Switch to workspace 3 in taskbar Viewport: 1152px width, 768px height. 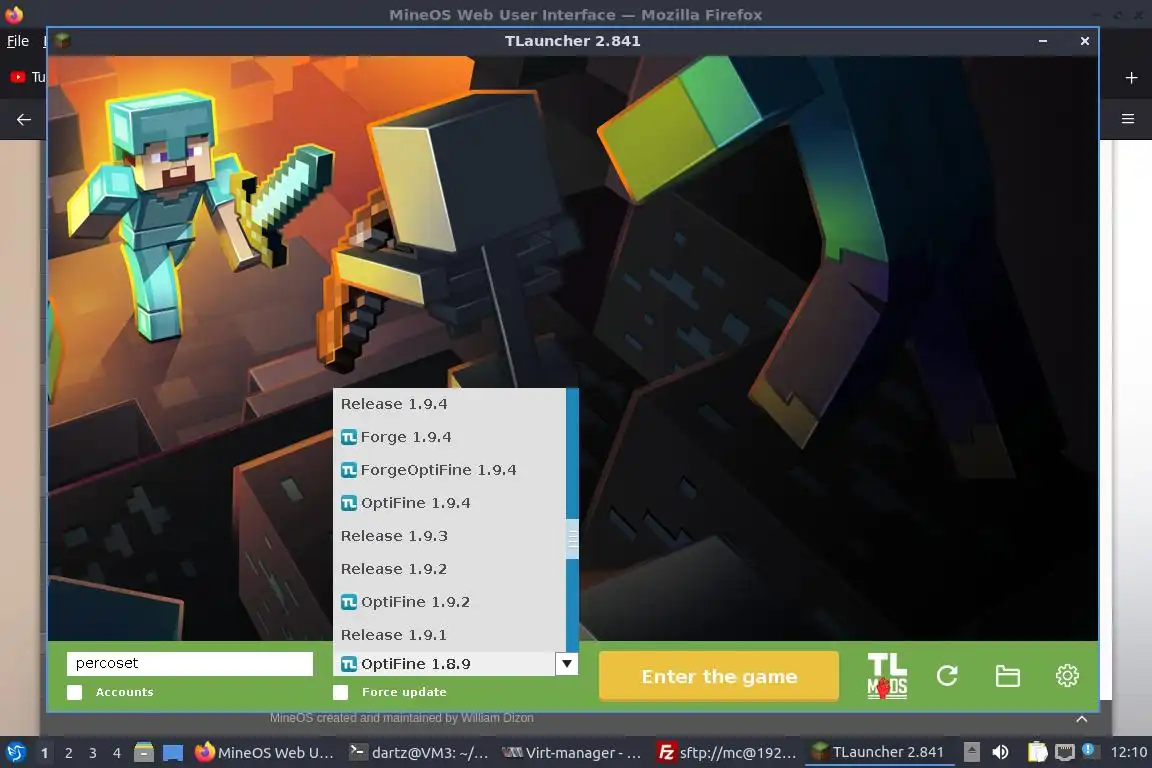coord(93,753)
